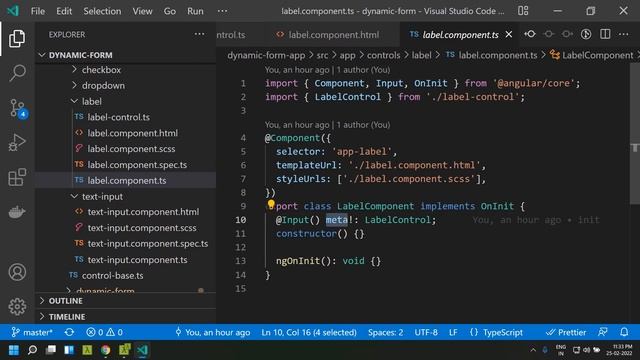Open Task View on the taskbar

[51, 350]
